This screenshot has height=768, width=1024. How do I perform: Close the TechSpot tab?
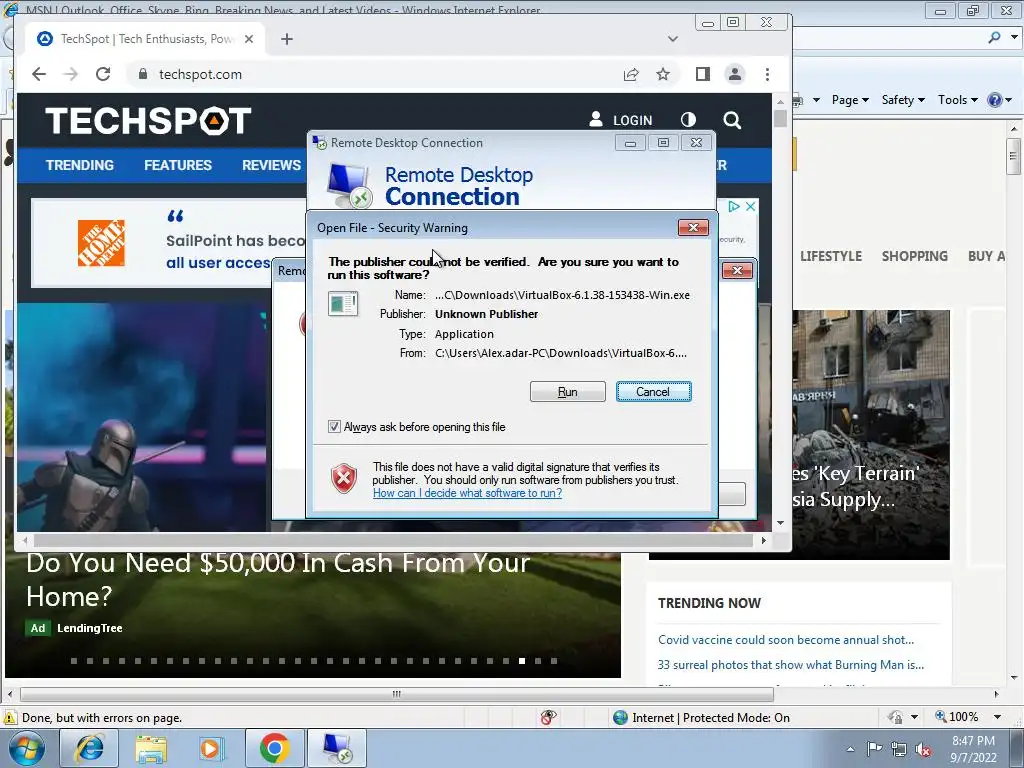(249, 39)
